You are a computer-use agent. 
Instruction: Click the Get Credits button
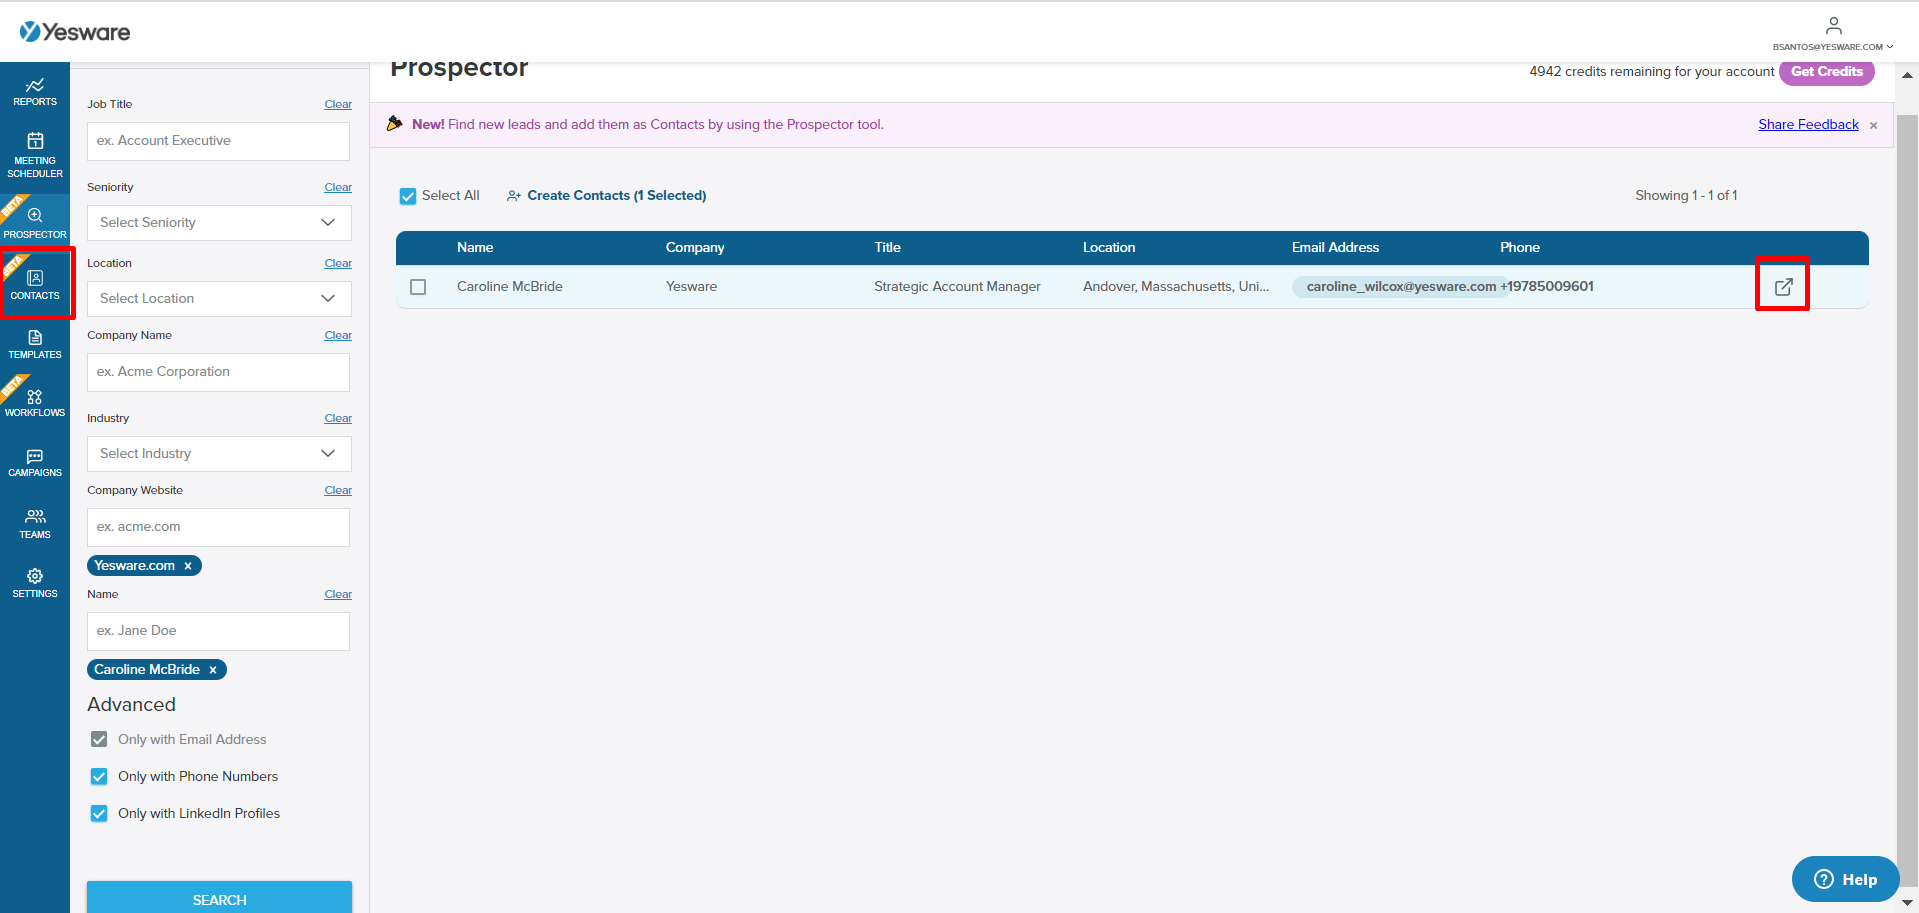(x=1826, y=72)
